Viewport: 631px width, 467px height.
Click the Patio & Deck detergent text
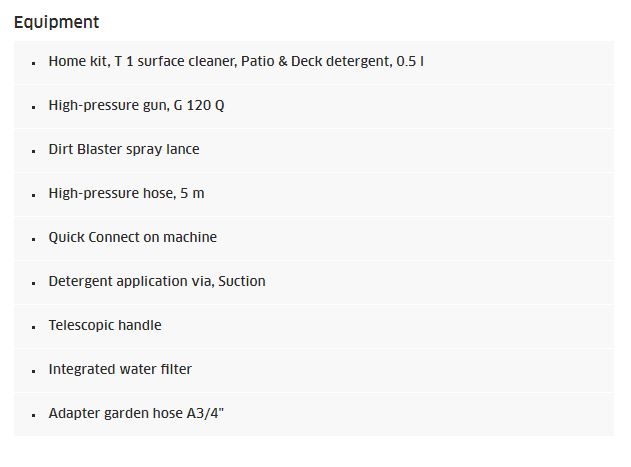click(x=316, y=61)
